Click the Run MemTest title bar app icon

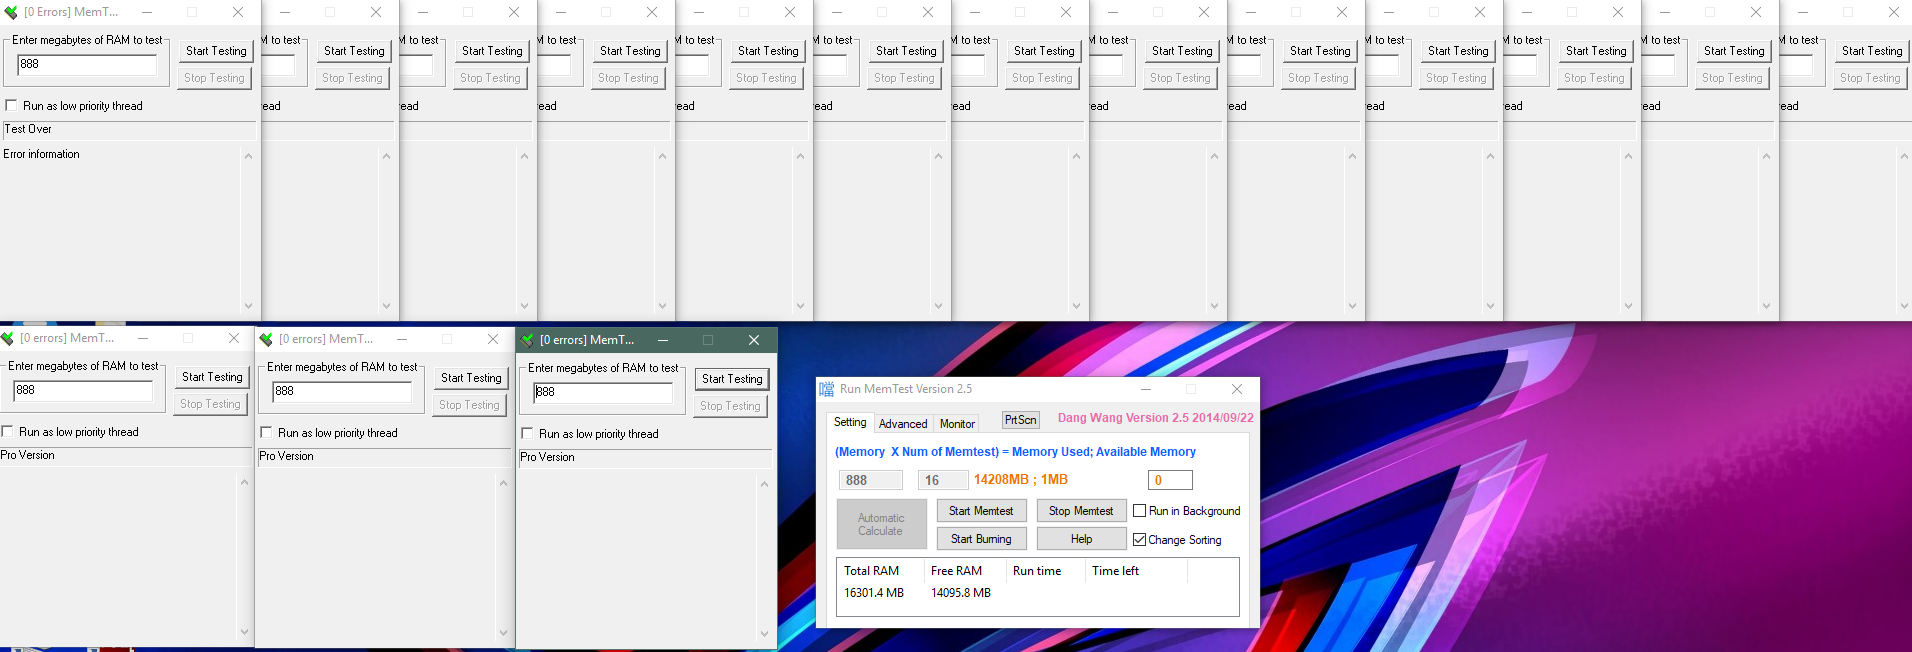[x=826, y=389]
